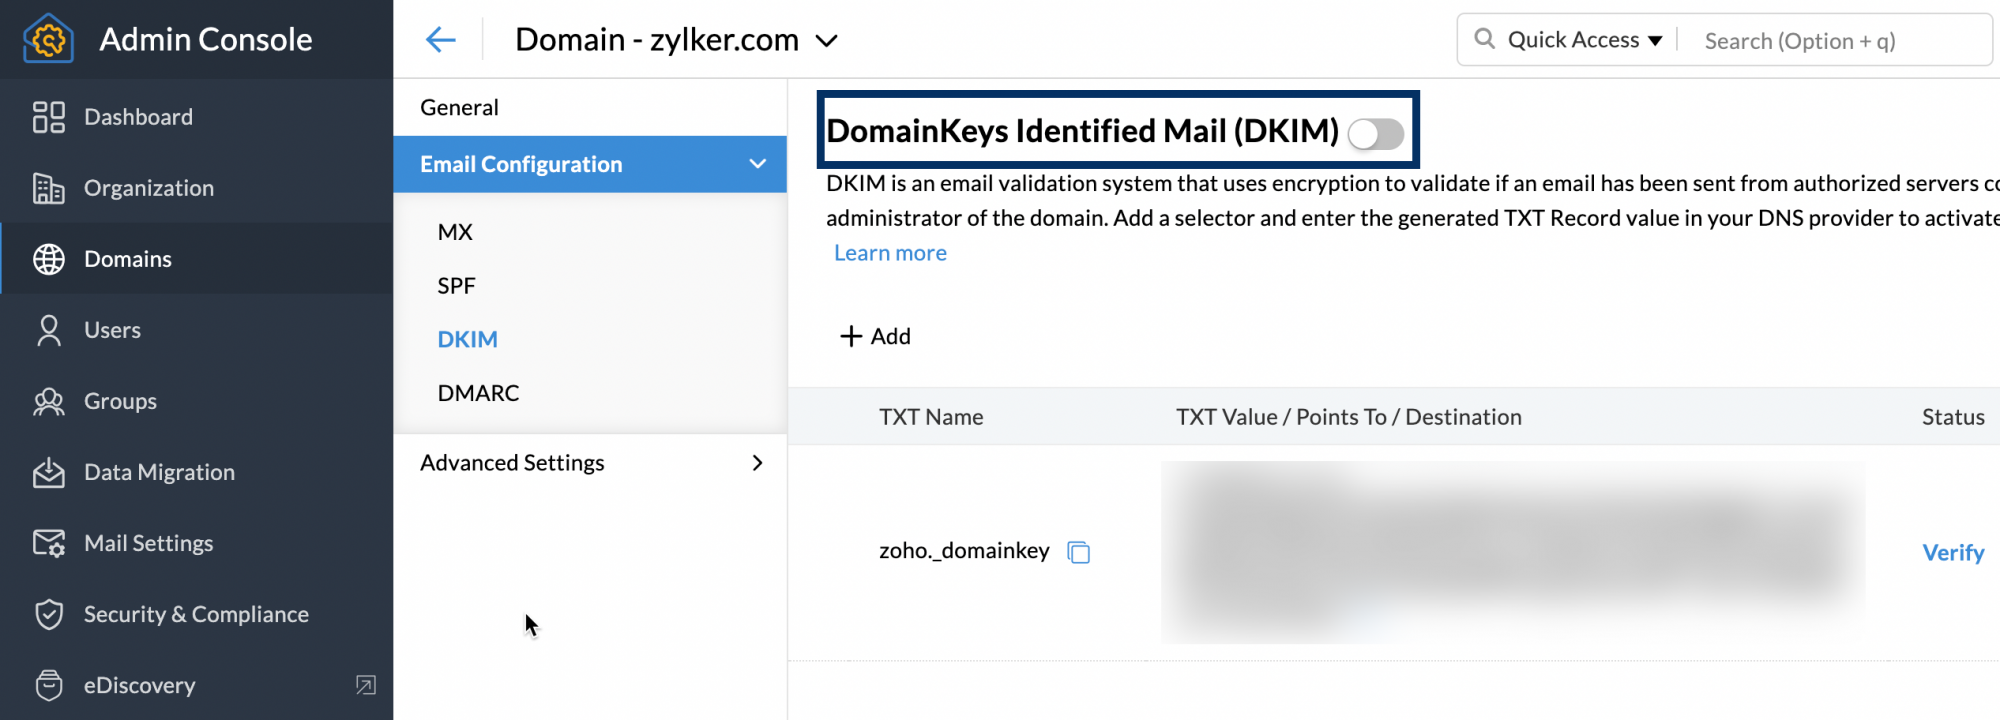
Task: Click the Admin Console logo icon
Action: point(48,39)
